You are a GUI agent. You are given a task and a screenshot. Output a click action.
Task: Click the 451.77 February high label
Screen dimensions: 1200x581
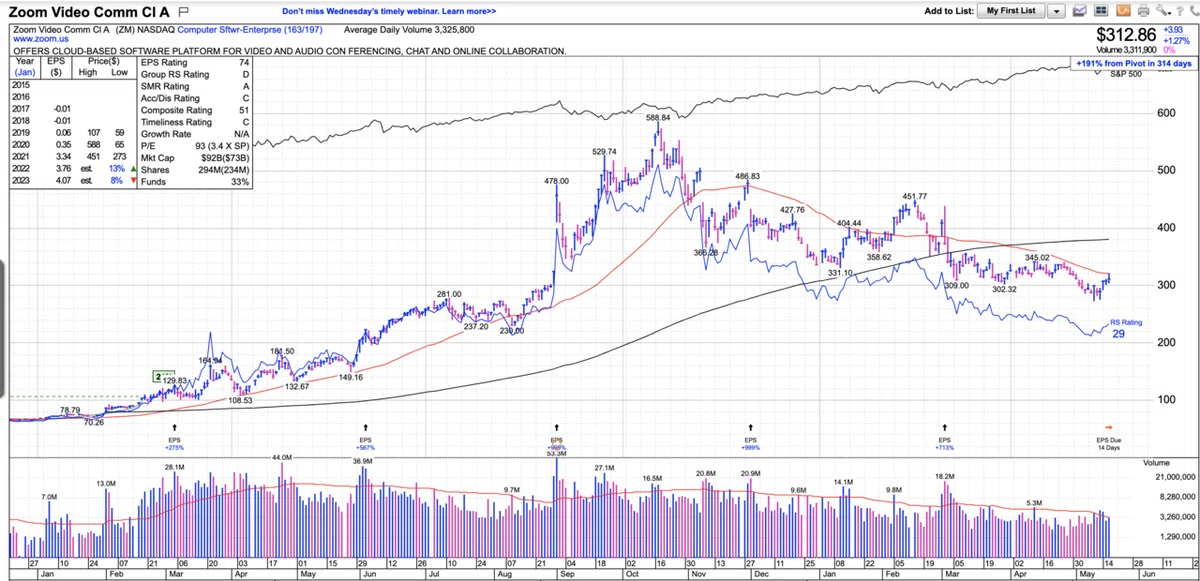pyautogui.click(x=914, y=196)
